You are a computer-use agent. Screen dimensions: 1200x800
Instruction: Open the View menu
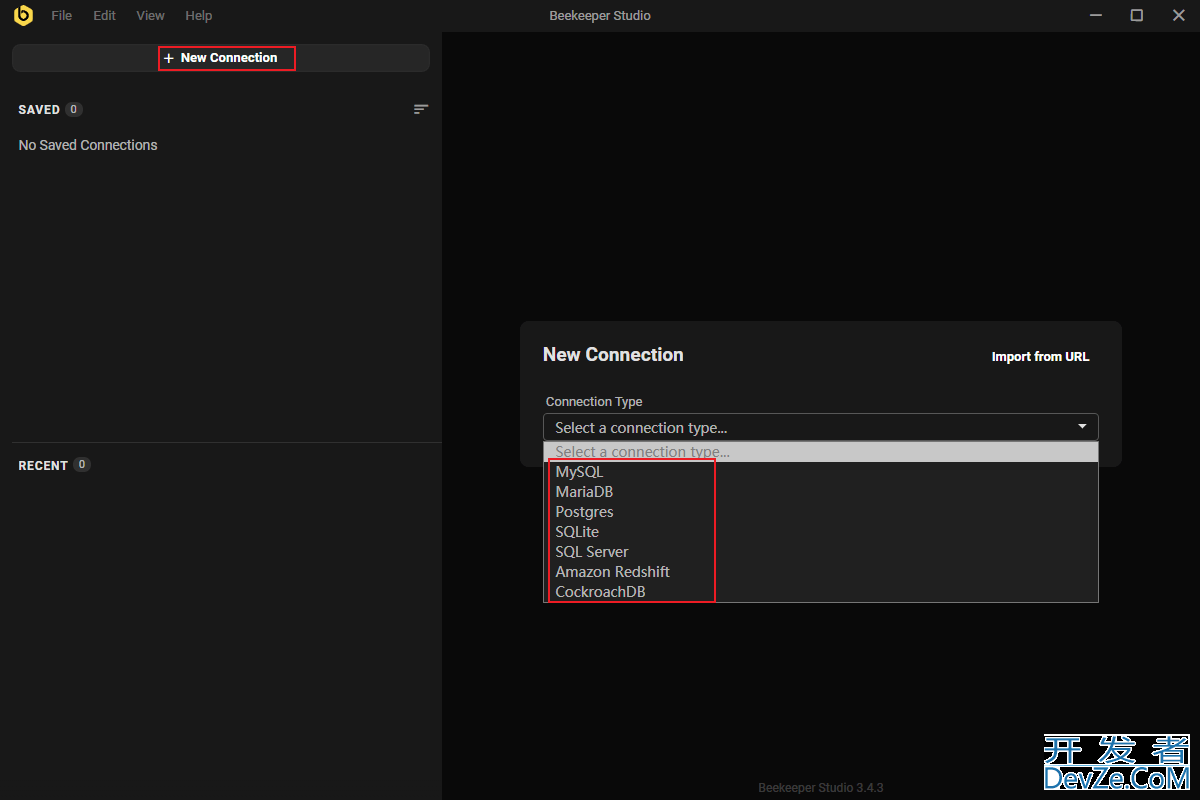tap(150, 16)
